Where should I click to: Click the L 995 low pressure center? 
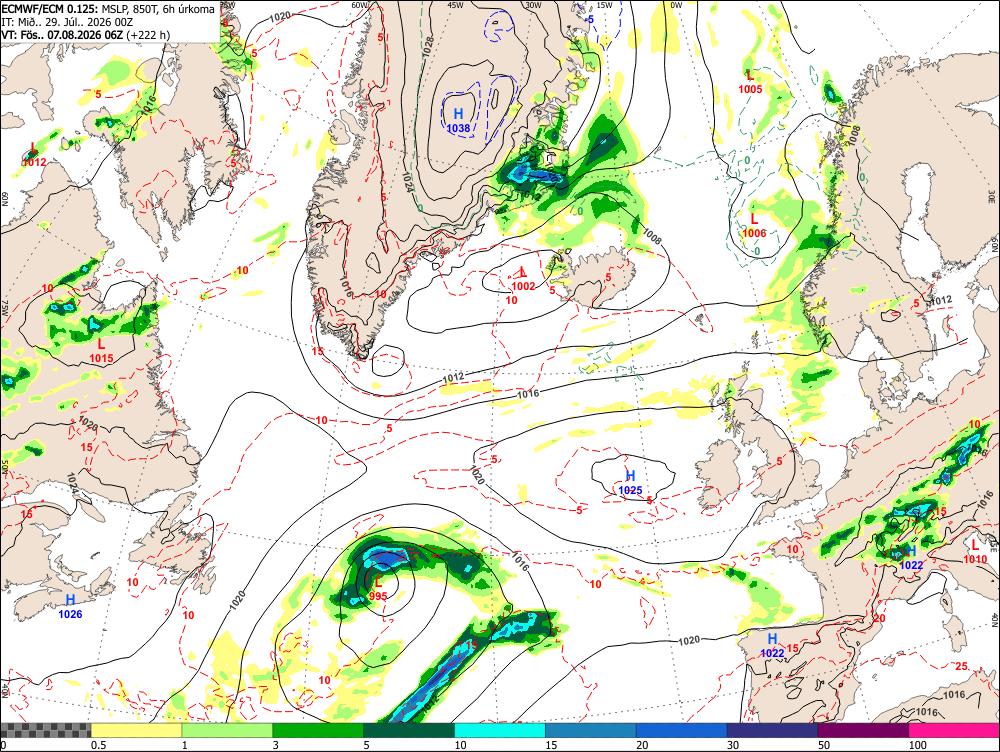pos(378,588)
